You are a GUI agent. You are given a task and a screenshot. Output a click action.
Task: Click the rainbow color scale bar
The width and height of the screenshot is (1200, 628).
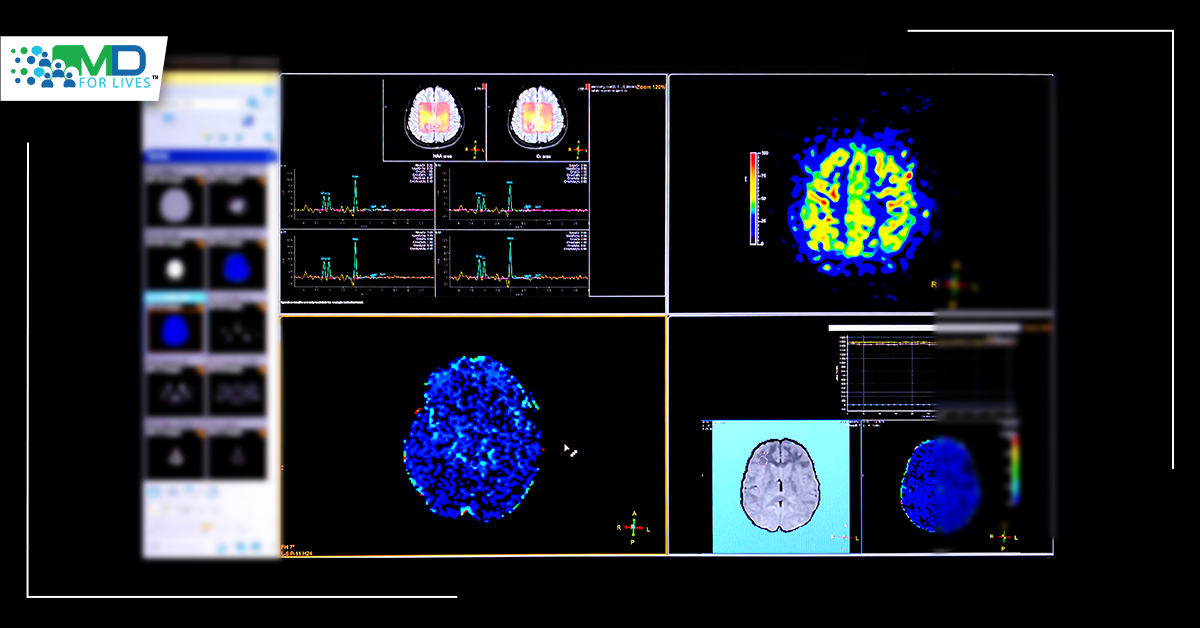[x=753, y=198]
